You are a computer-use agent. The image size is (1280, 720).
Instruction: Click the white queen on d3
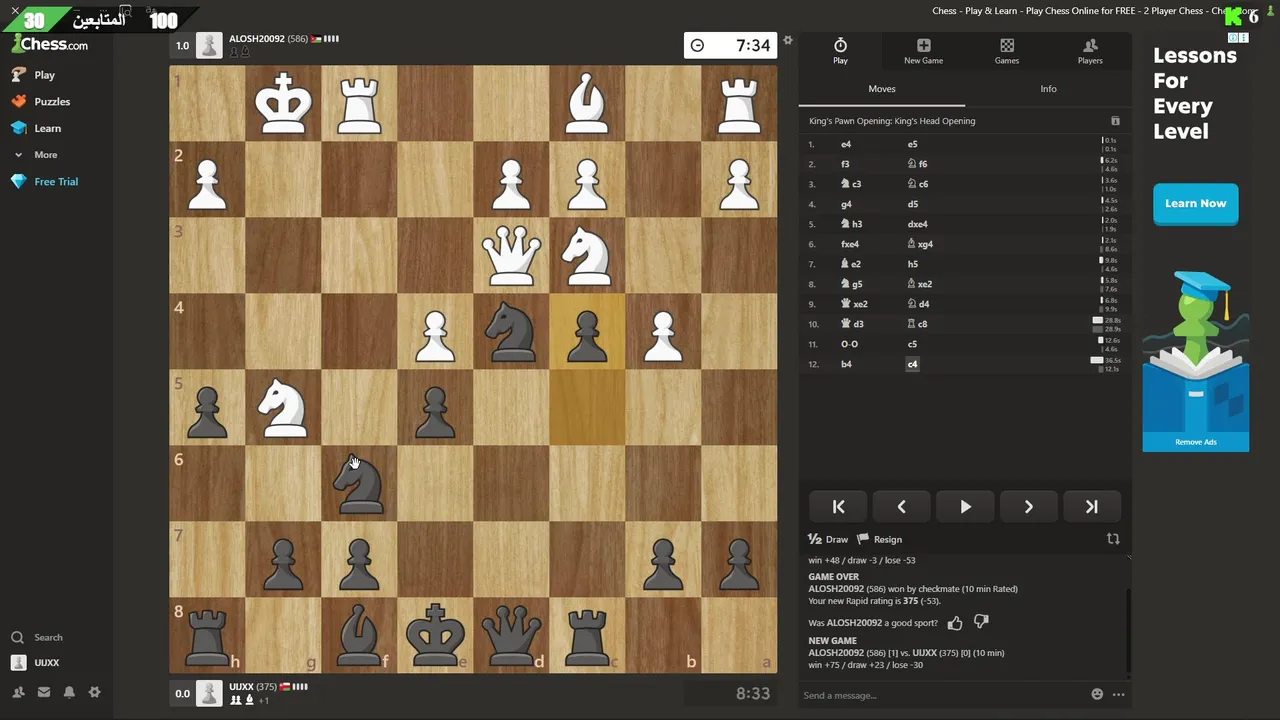511,255
